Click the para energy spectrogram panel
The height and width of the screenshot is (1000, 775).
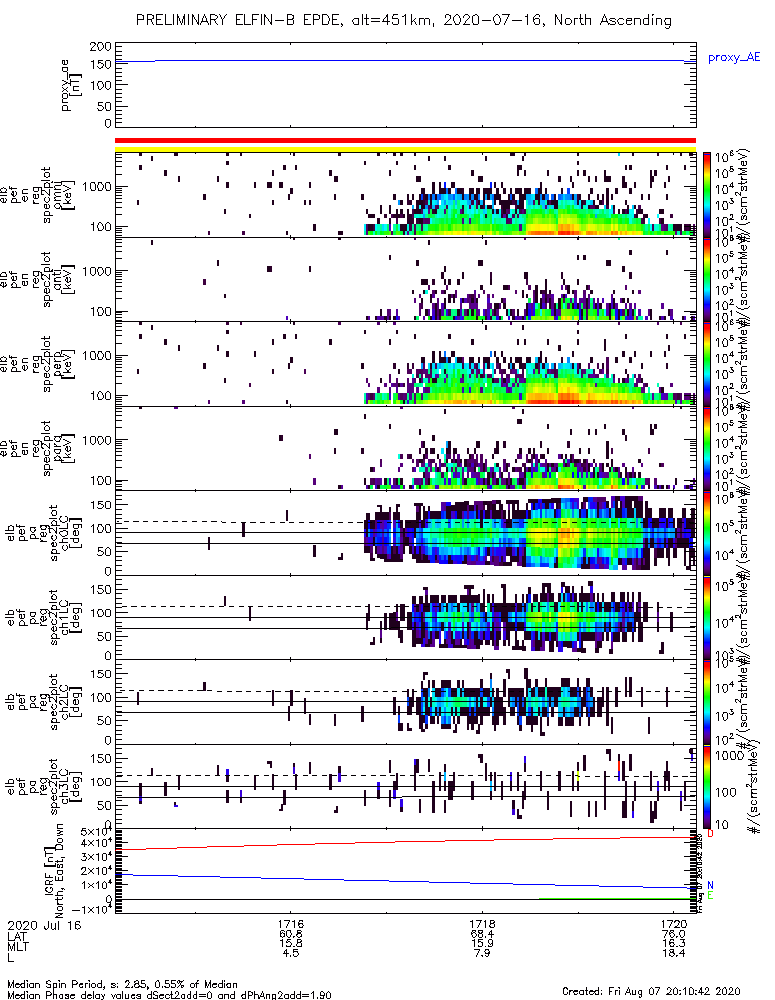click(406, 448)
